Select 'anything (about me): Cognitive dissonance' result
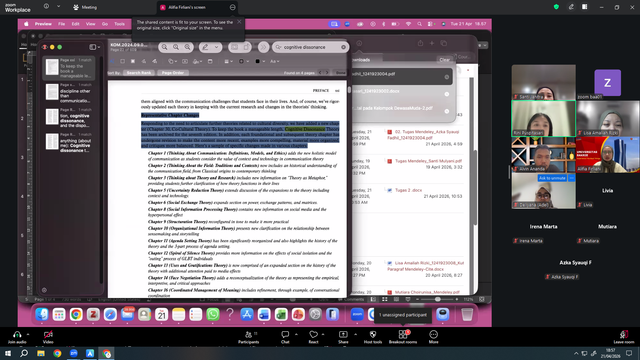This screenshot has width=640, height=360. 69,142
